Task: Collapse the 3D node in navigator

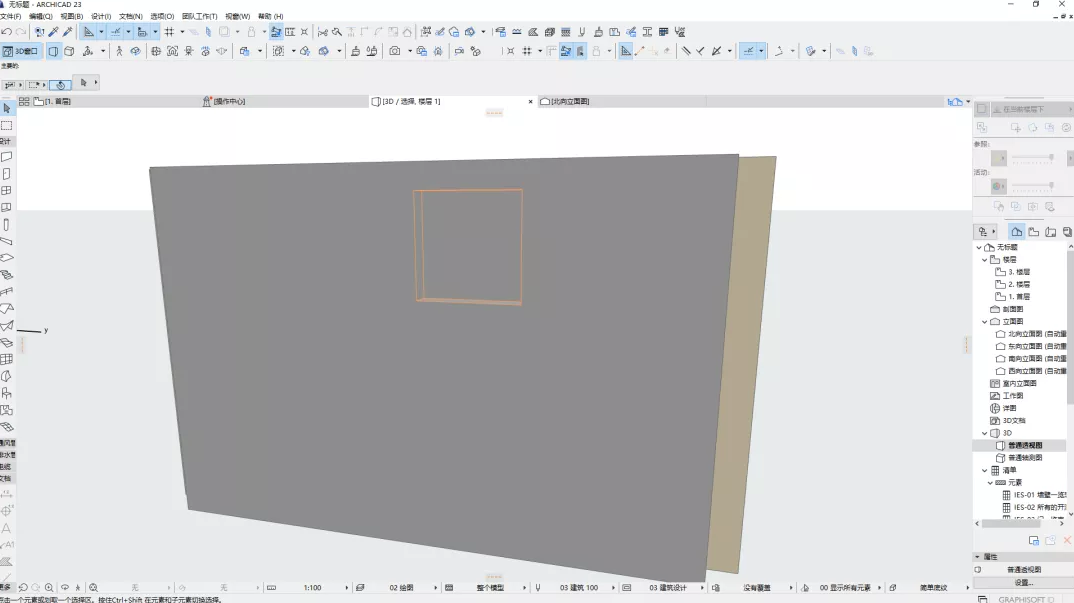Action: (984, 433)
